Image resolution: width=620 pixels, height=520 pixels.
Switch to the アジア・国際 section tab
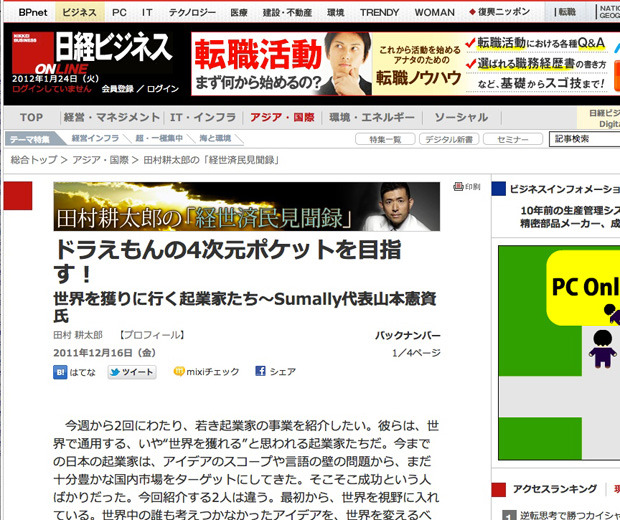pyautogui.click(x=281, y=118)
